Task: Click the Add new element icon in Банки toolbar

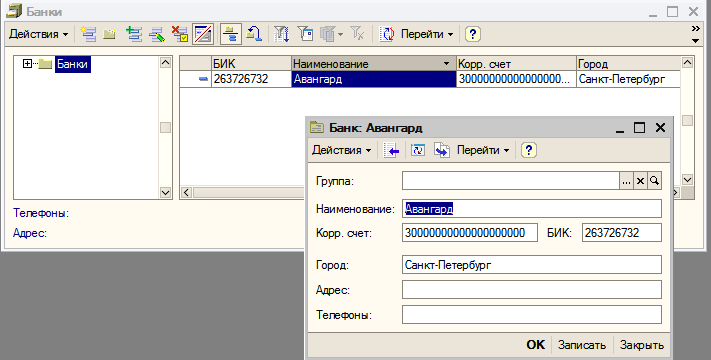Action: 88,34
